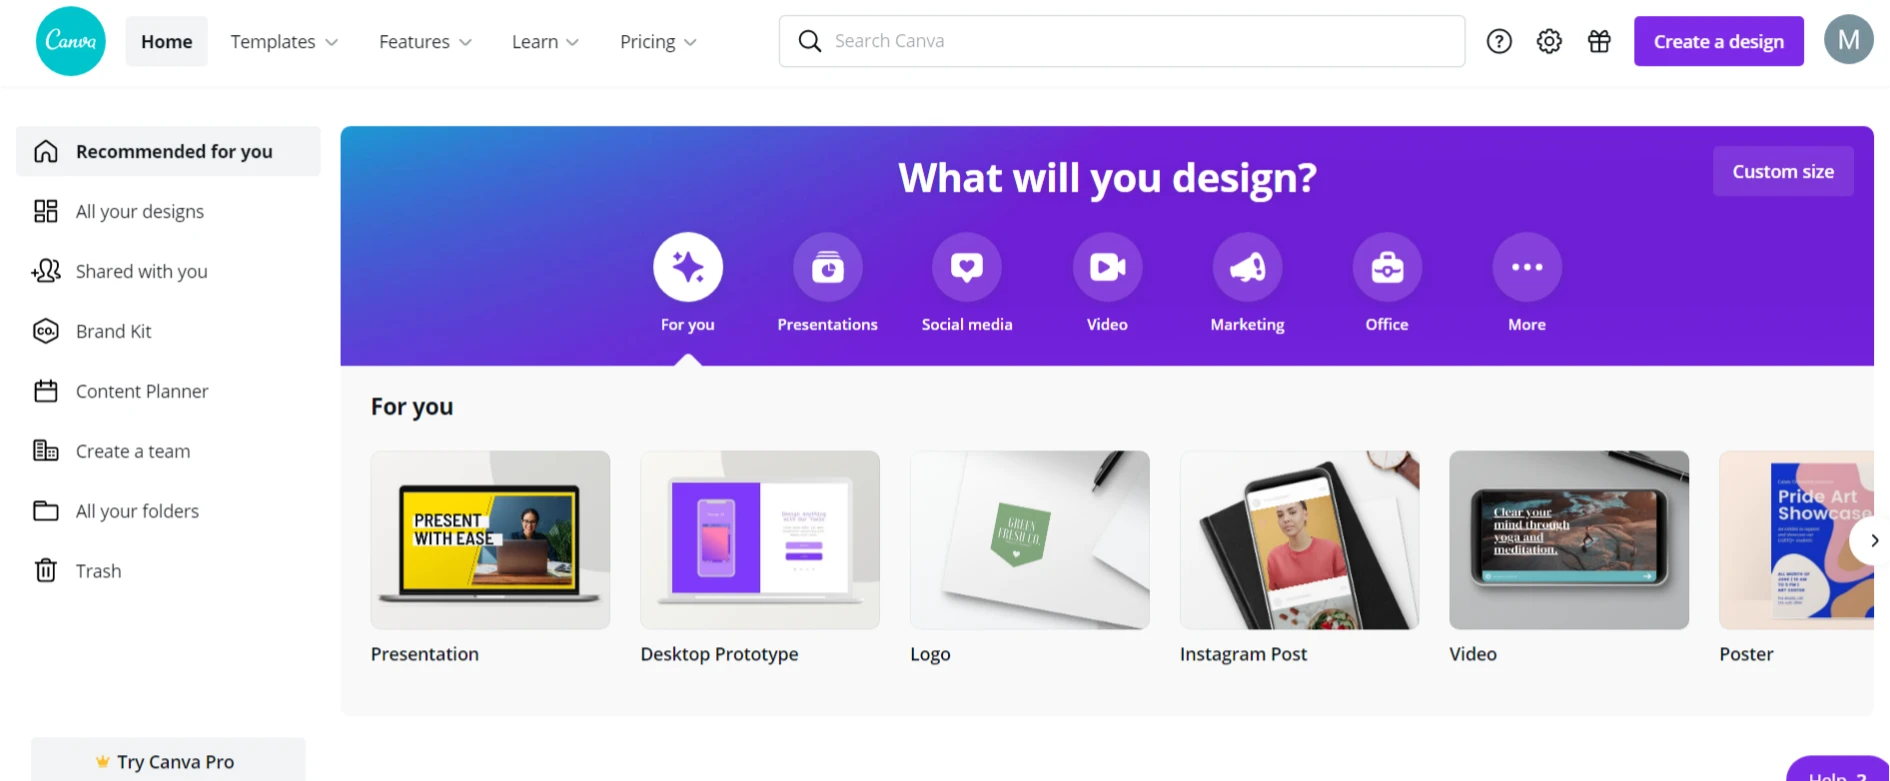The height and width of the screenshot is (781, 1890).
Task: Open the Pricing dropdown
Action: tap(658, 41)
